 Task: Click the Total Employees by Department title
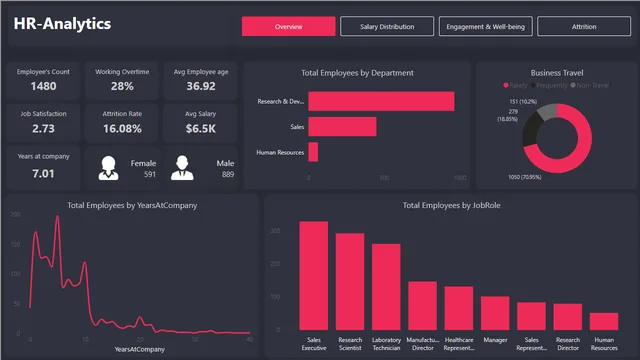pos(357,73)
